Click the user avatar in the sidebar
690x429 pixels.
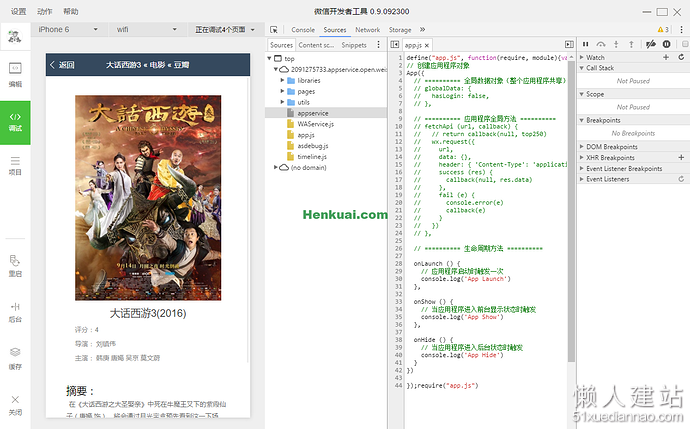pyautogui.click(x=15, y=36)
